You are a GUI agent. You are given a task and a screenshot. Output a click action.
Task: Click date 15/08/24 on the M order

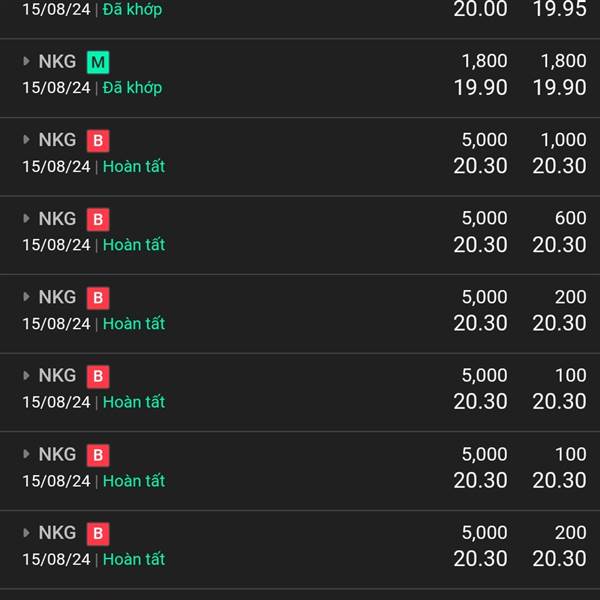56,88
